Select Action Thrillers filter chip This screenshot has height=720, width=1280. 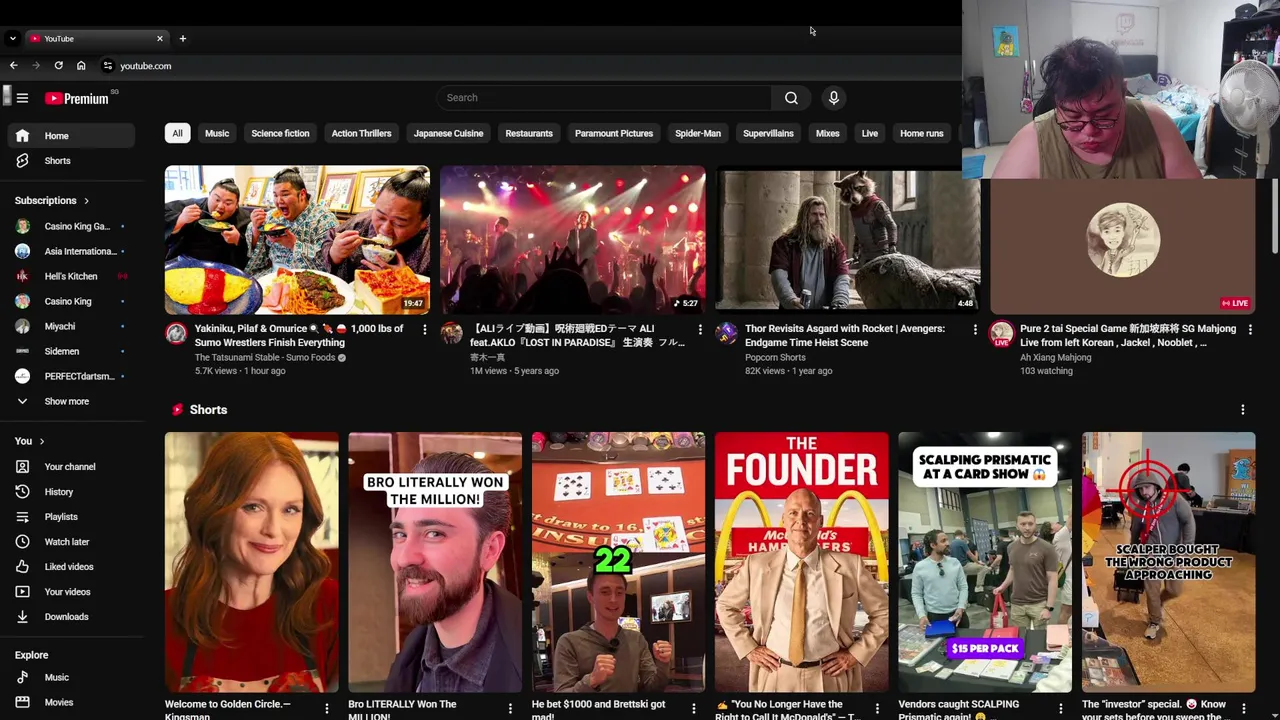361,133
